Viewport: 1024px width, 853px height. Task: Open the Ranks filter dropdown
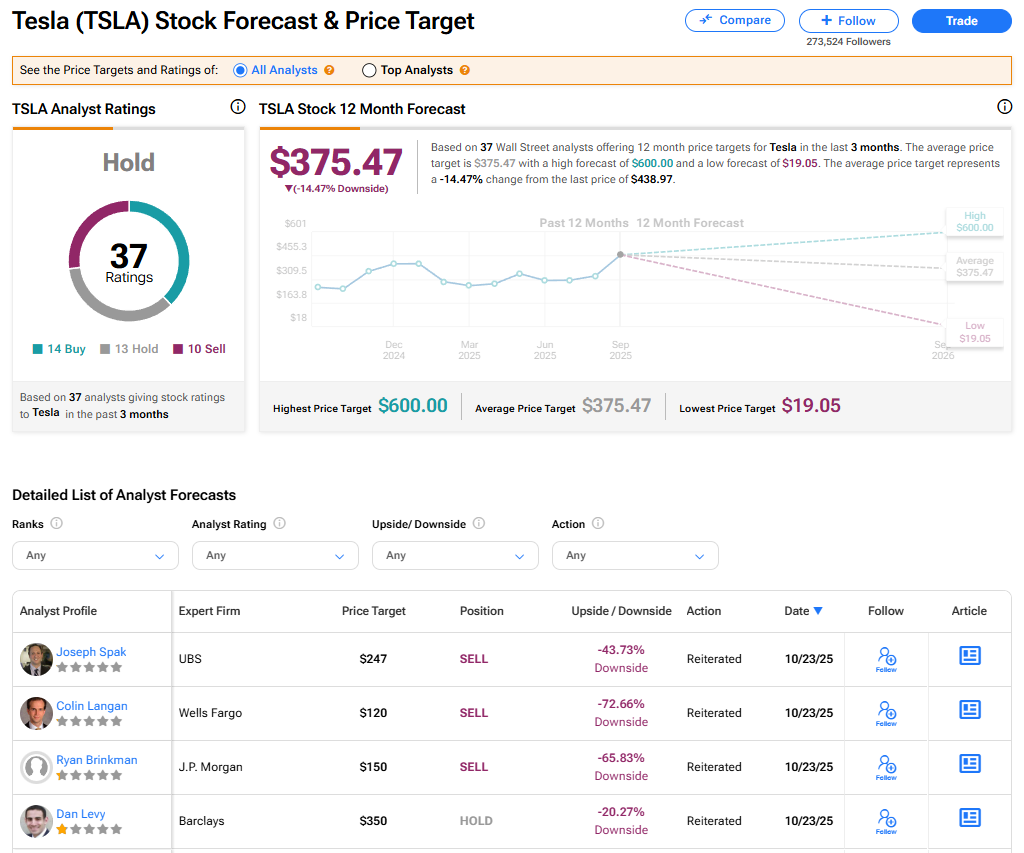pos(95,555)
